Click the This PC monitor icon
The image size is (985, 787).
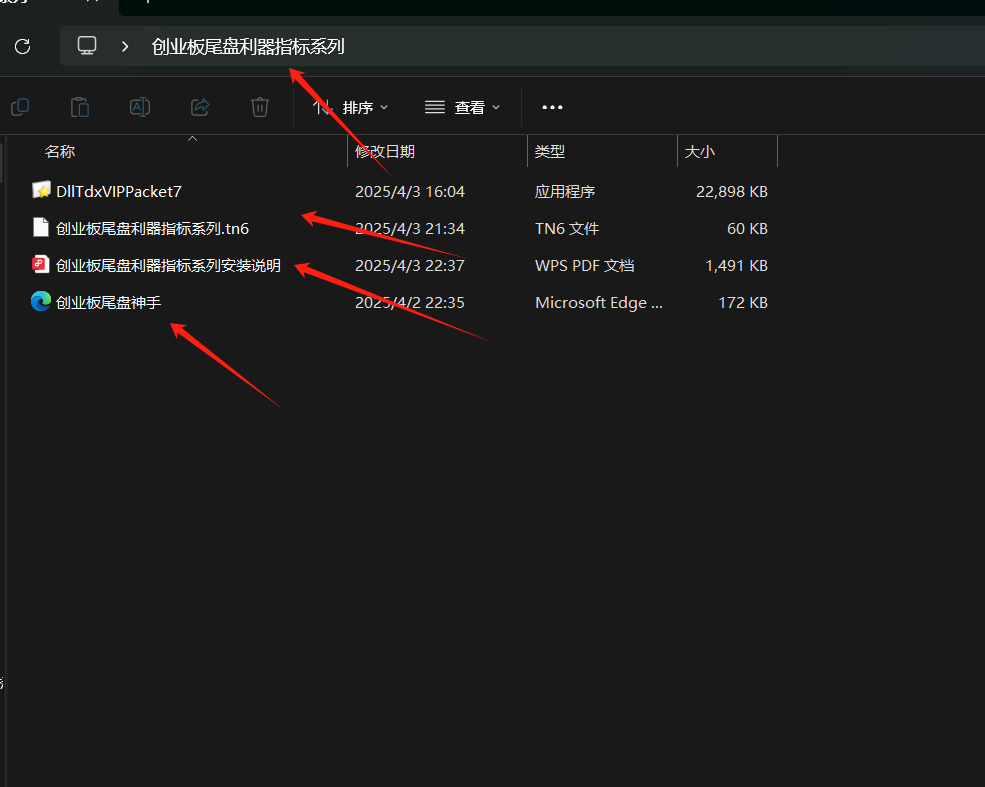[x=87, y=46]
